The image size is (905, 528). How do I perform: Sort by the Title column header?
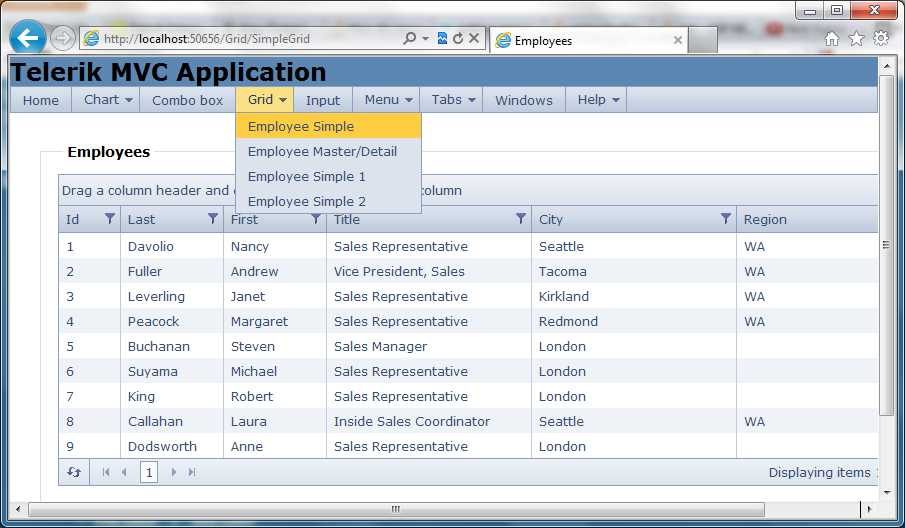(x=347, y=219)
